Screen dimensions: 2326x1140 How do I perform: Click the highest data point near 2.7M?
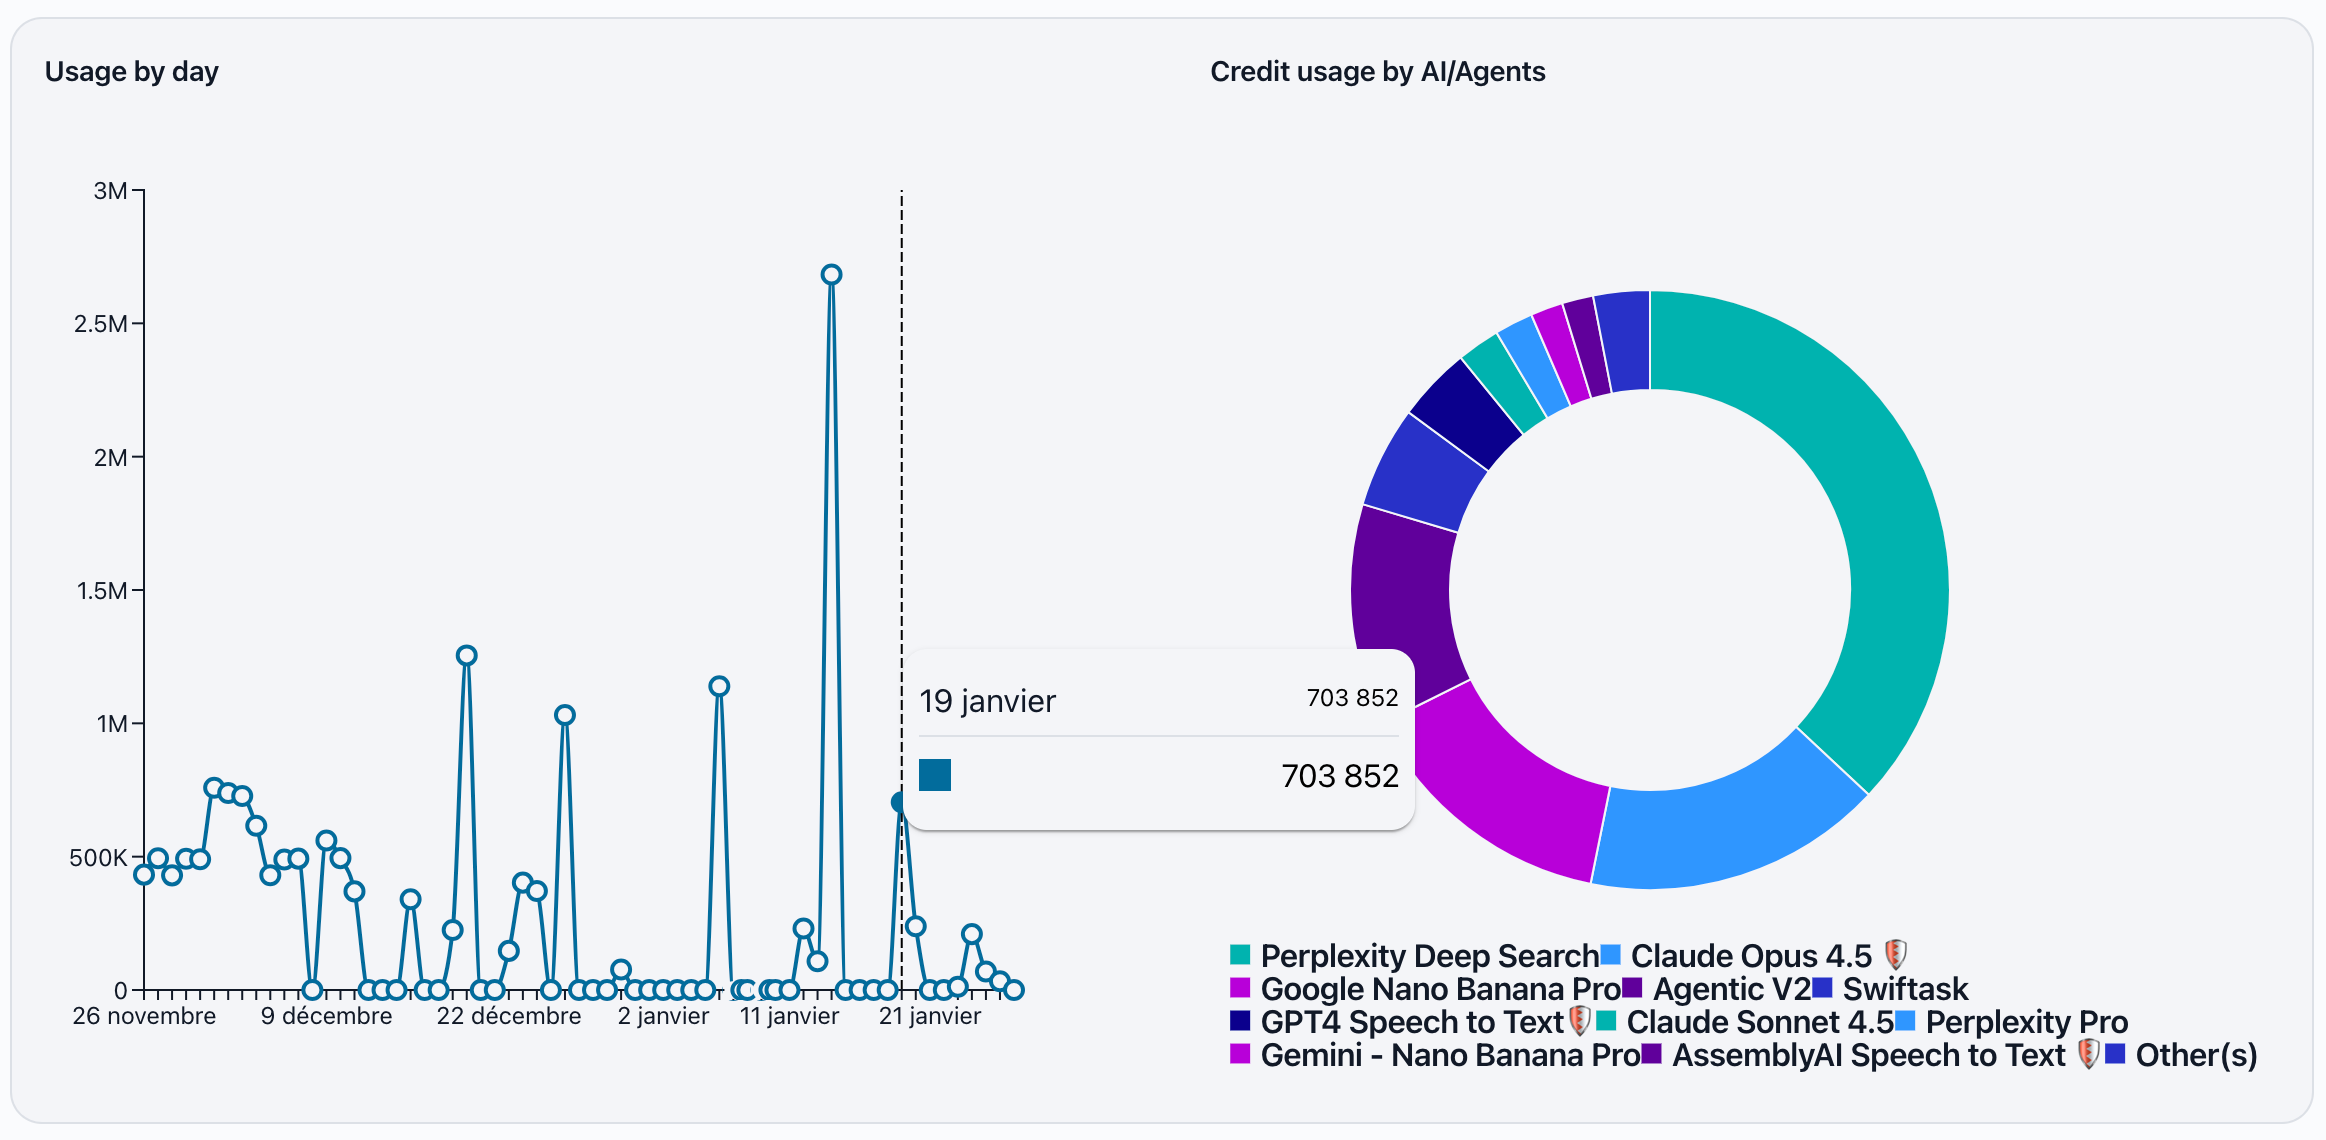coord(831,275)
